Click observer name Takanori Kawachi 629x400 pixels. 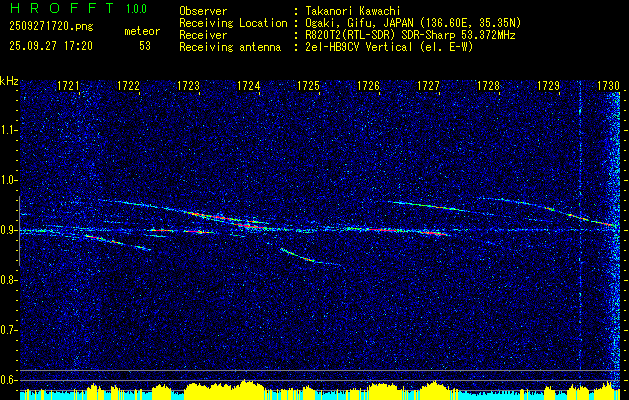tap(353, 11)
